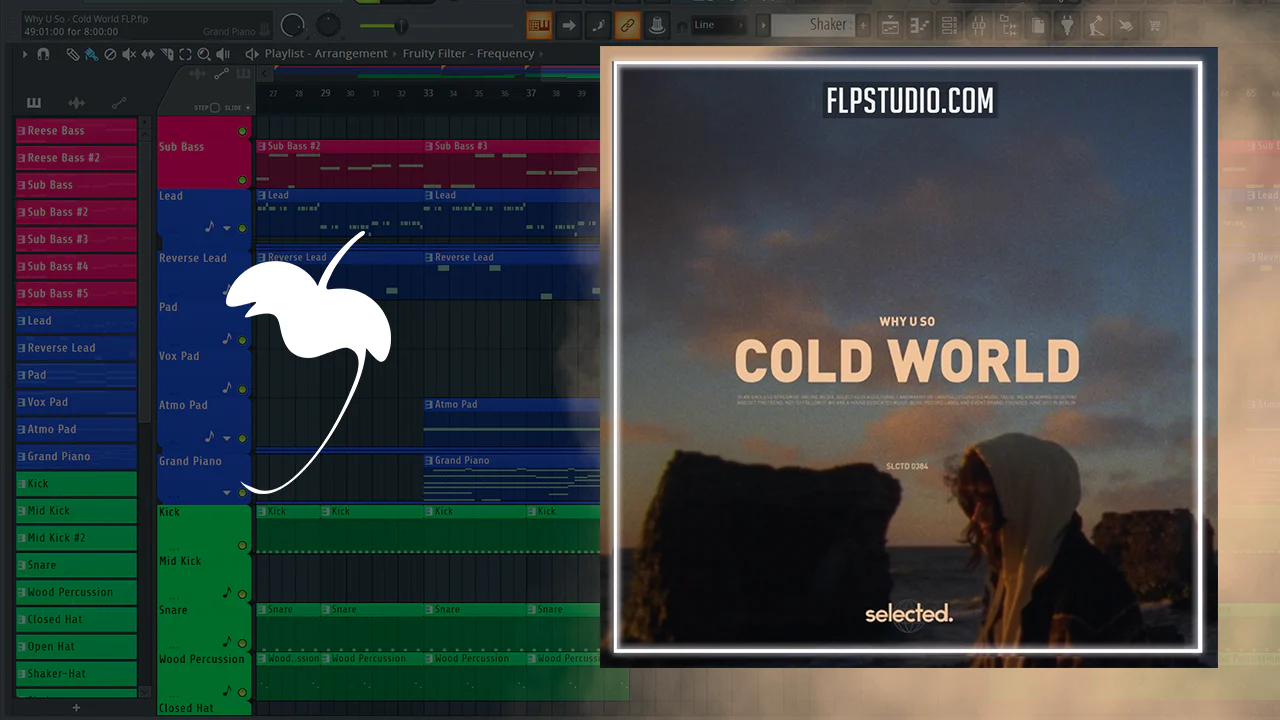Open the pattern selector arrow before Shaker

(764, 25)
